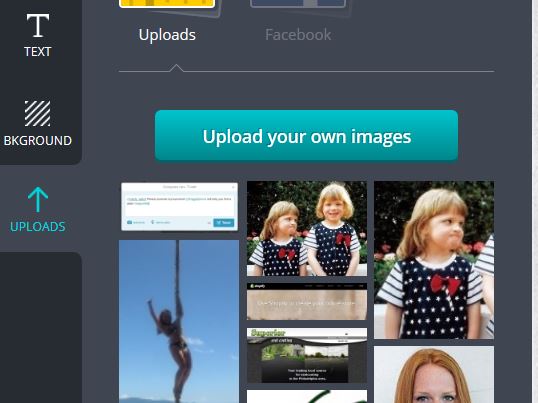Select the Text tool icon
Screen dimensions: 538x403
38,25
